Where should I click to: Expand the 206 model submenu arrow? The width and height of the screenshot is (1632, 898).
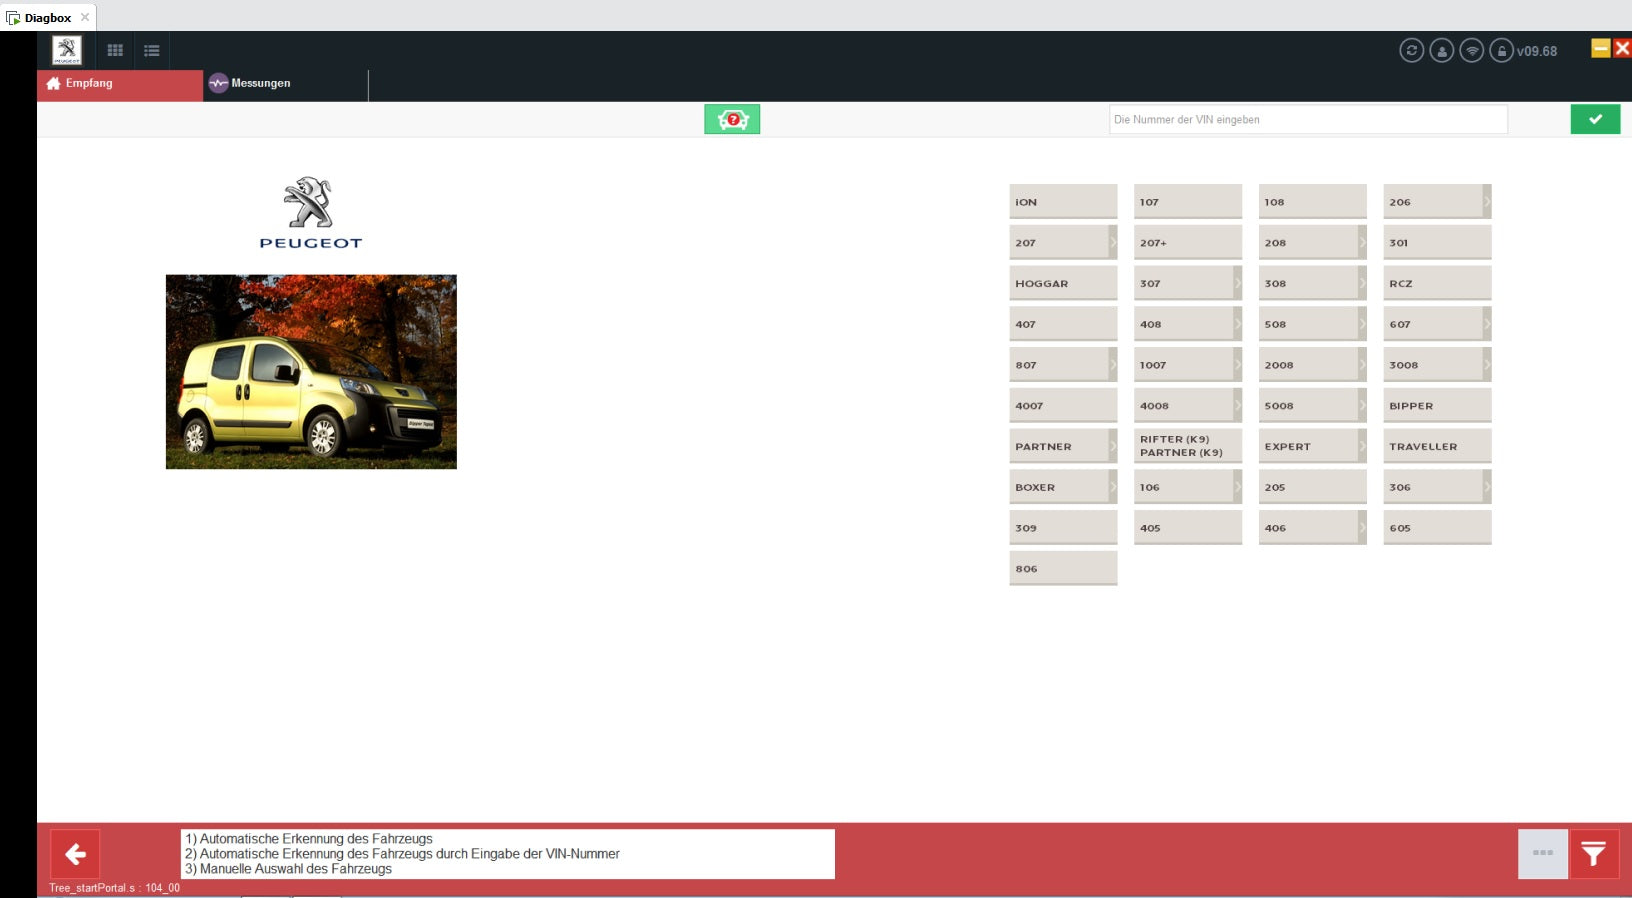pyautogui.click(x=1486, y=202)
